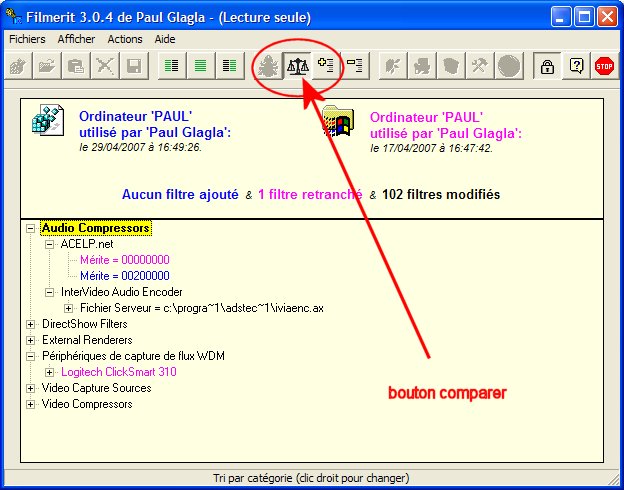Click the greyed-out floppy disk save icon
The width and height of the screenshot is (624, 490).
(134, 66)
